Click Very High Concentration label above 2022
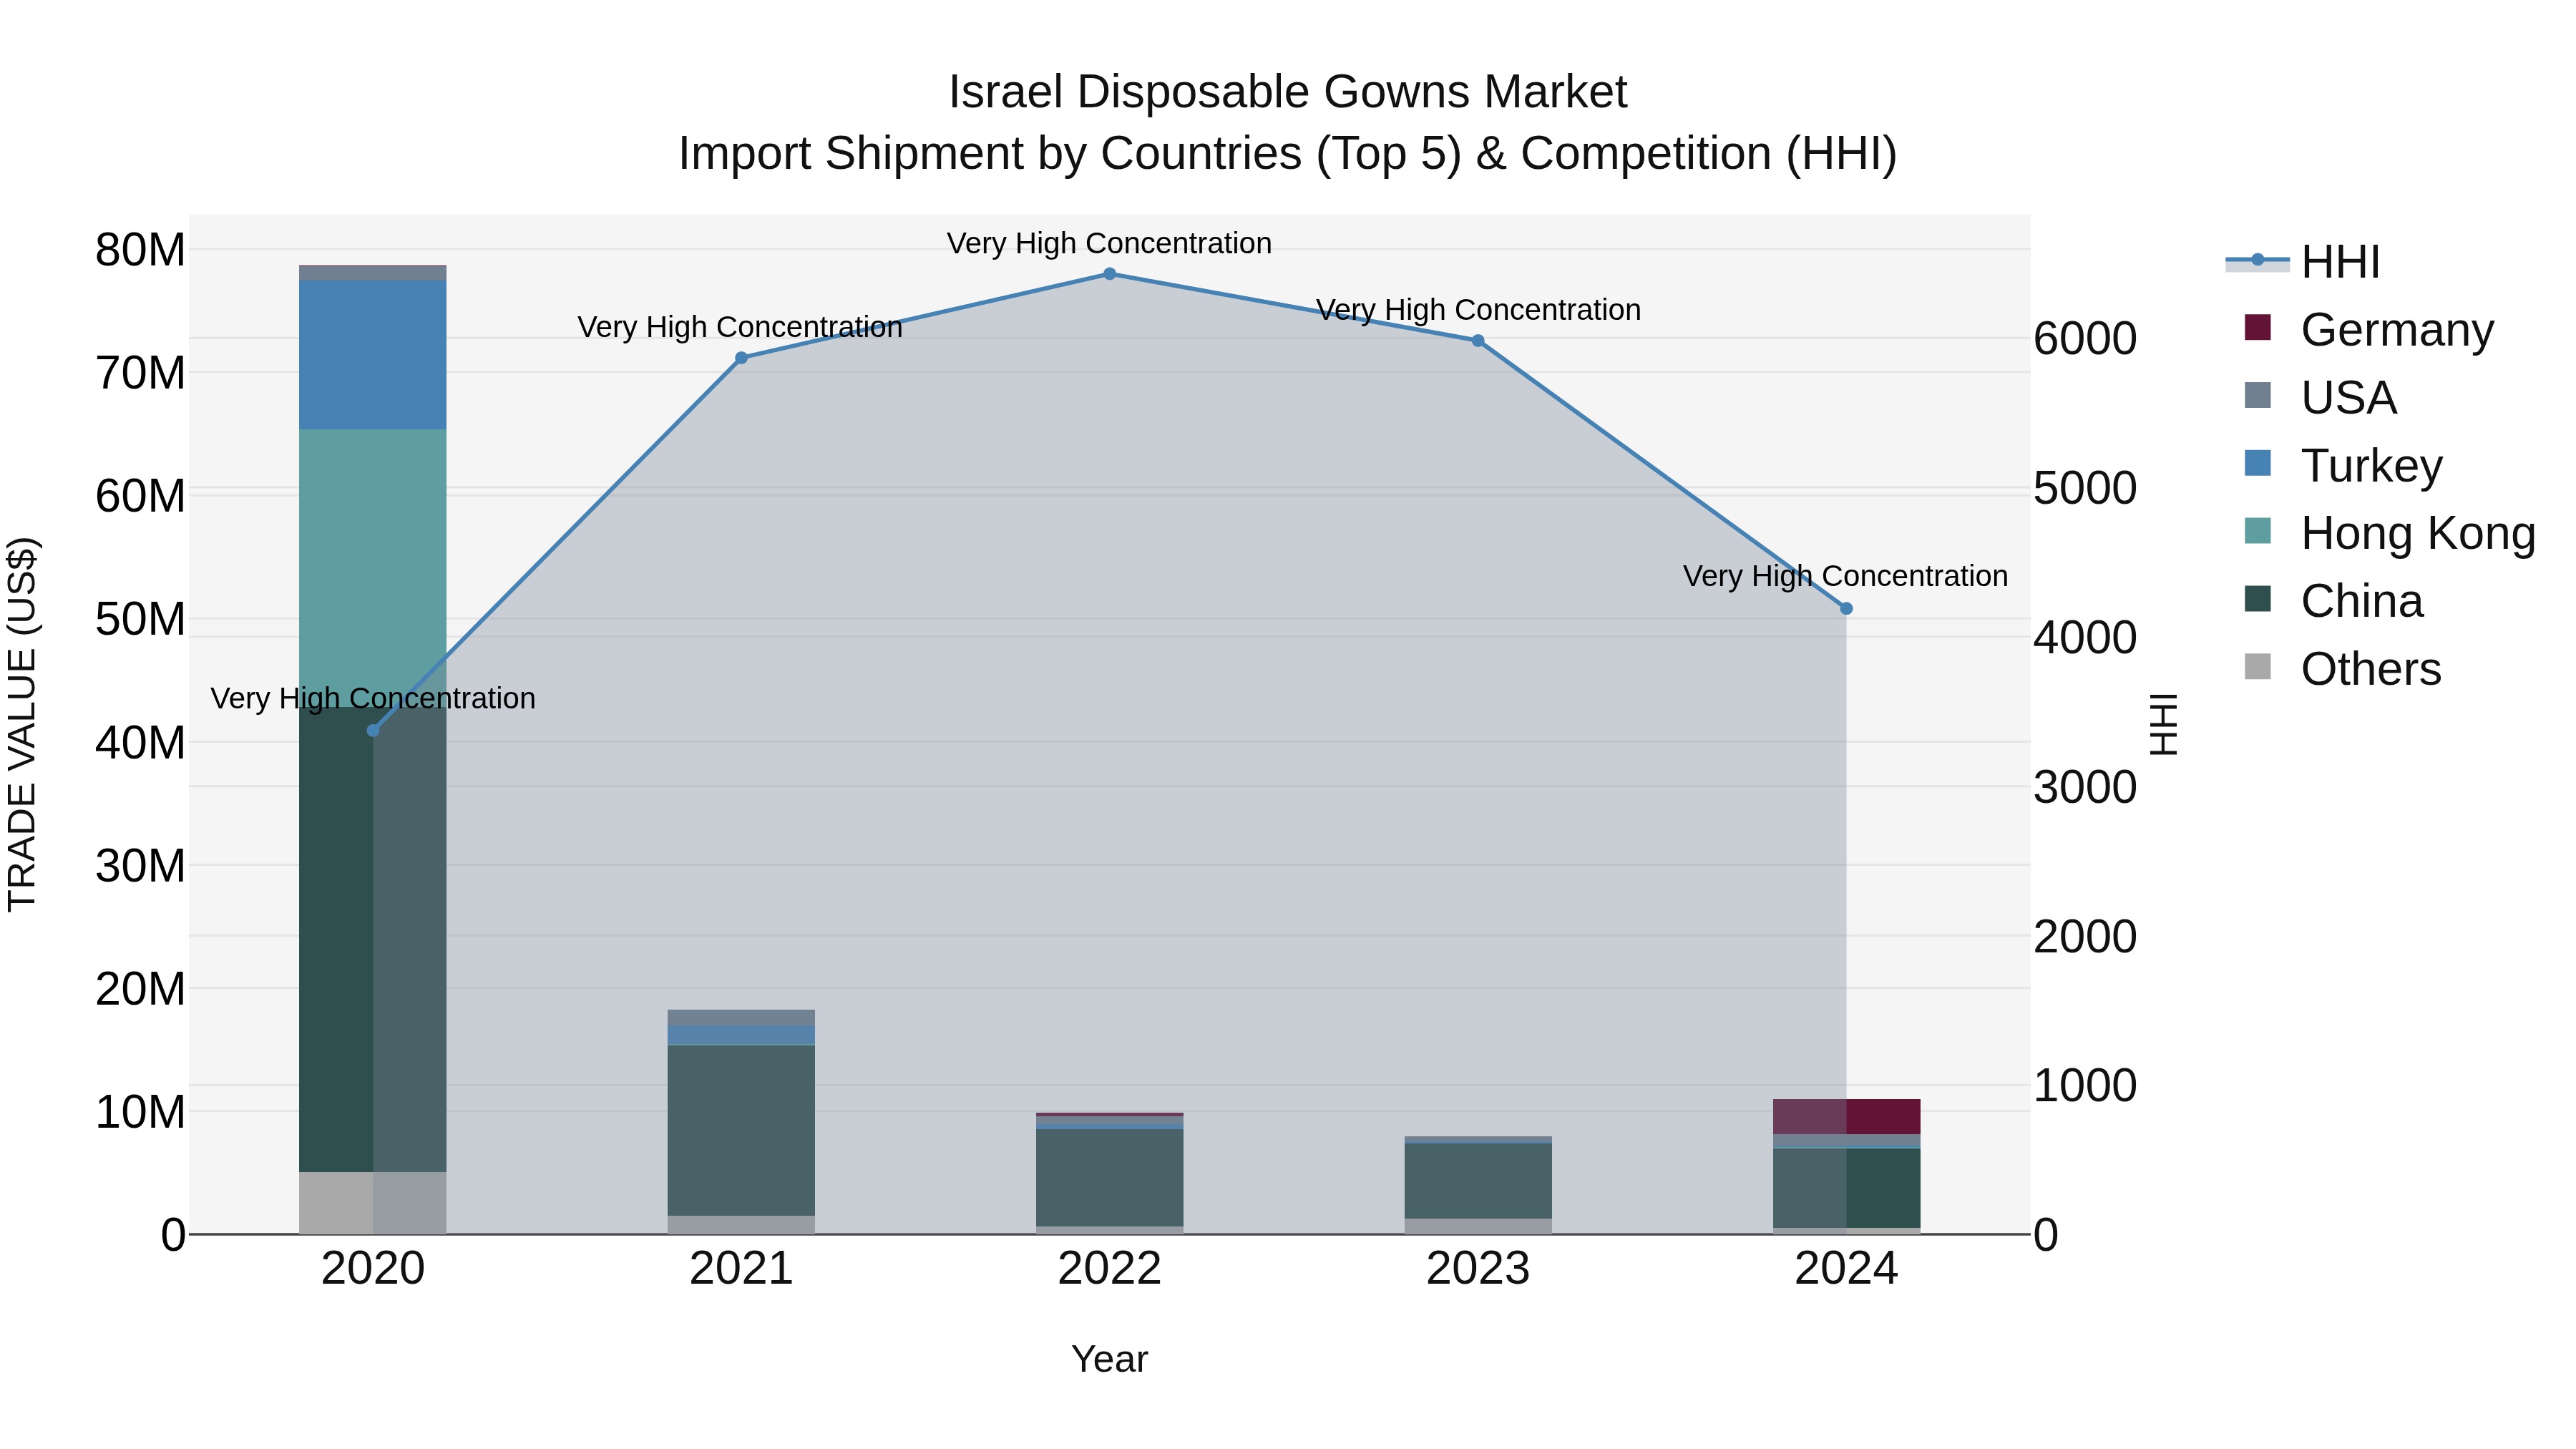The width and height of the screenshot is (2576, 1449). pyautogui.click(x=1109, y=243)
